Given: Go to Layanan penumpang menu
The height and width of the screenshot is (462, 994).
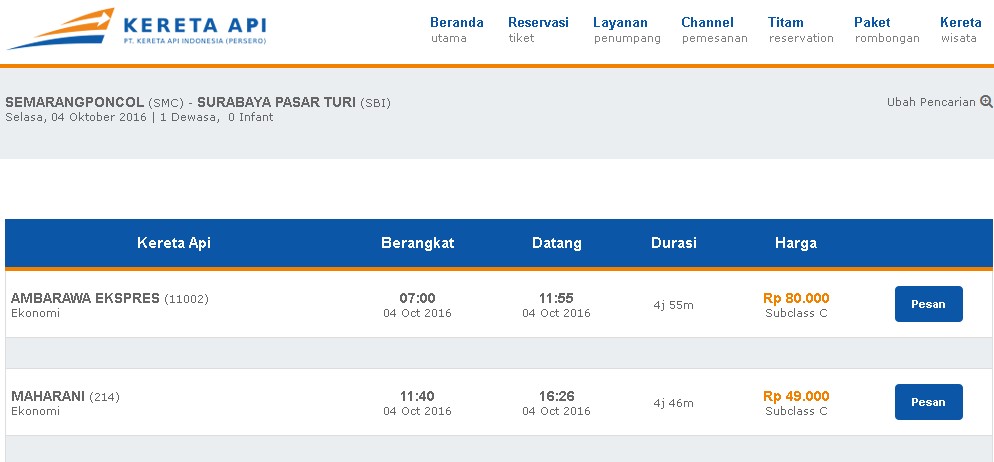Looking at the screenshot, I should pos(627,30).
